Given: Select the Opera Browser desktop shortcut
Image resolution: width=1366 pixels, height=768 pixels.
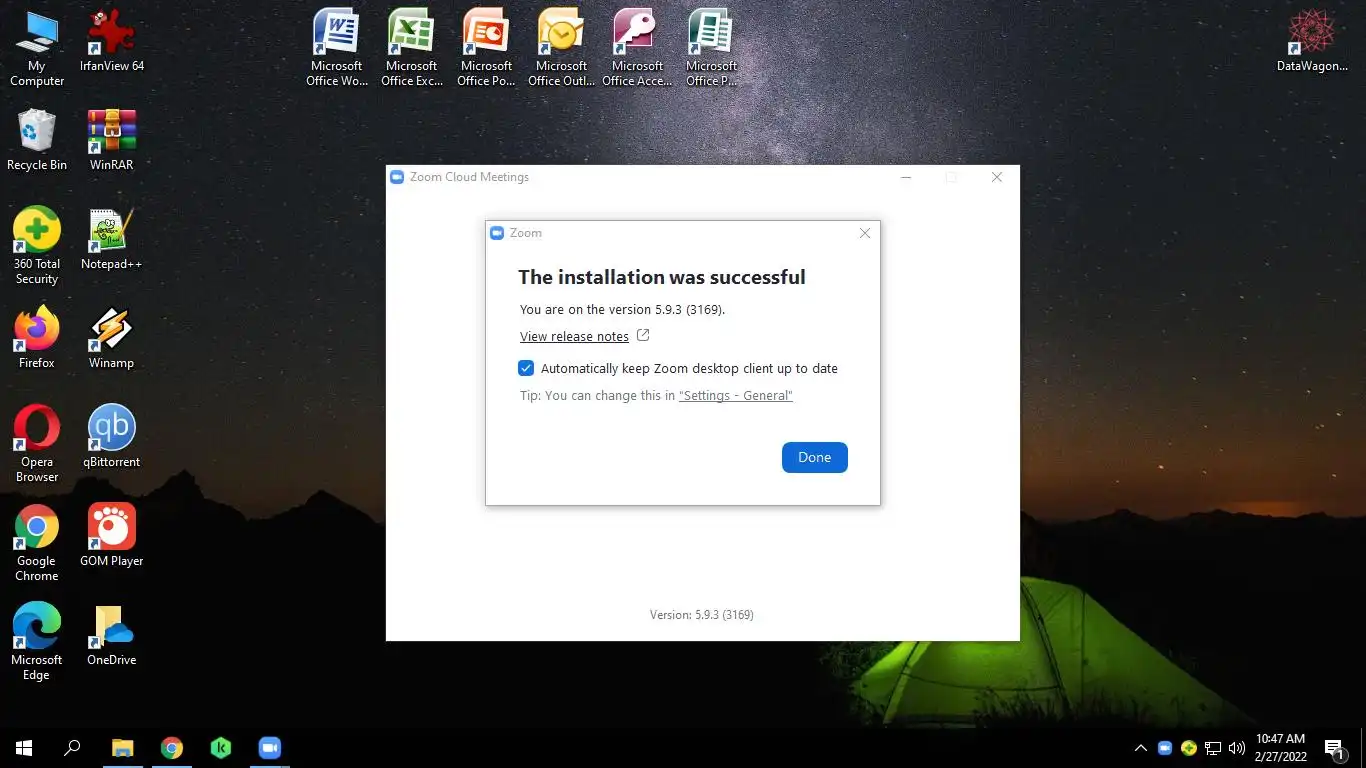Looking at the screenshot, I should [x=37, y=444].
